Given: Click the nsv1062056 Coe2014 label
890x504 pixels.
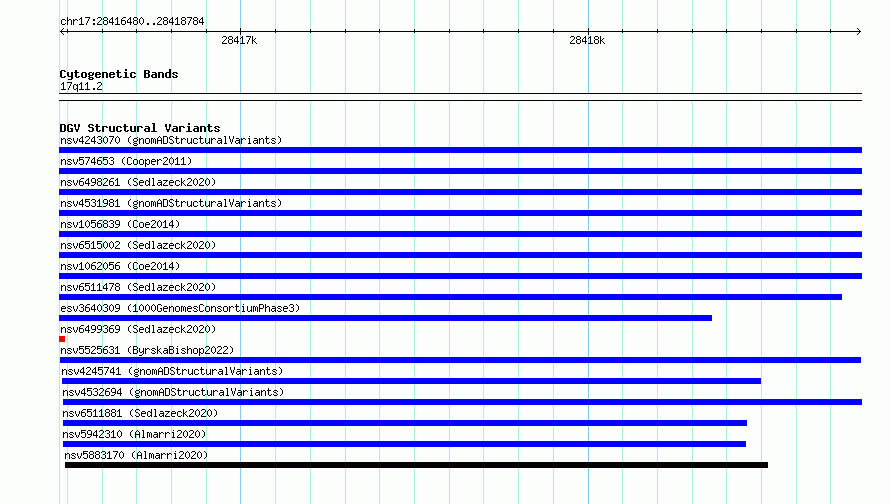Looking at the screenshot, I should 120,266.
